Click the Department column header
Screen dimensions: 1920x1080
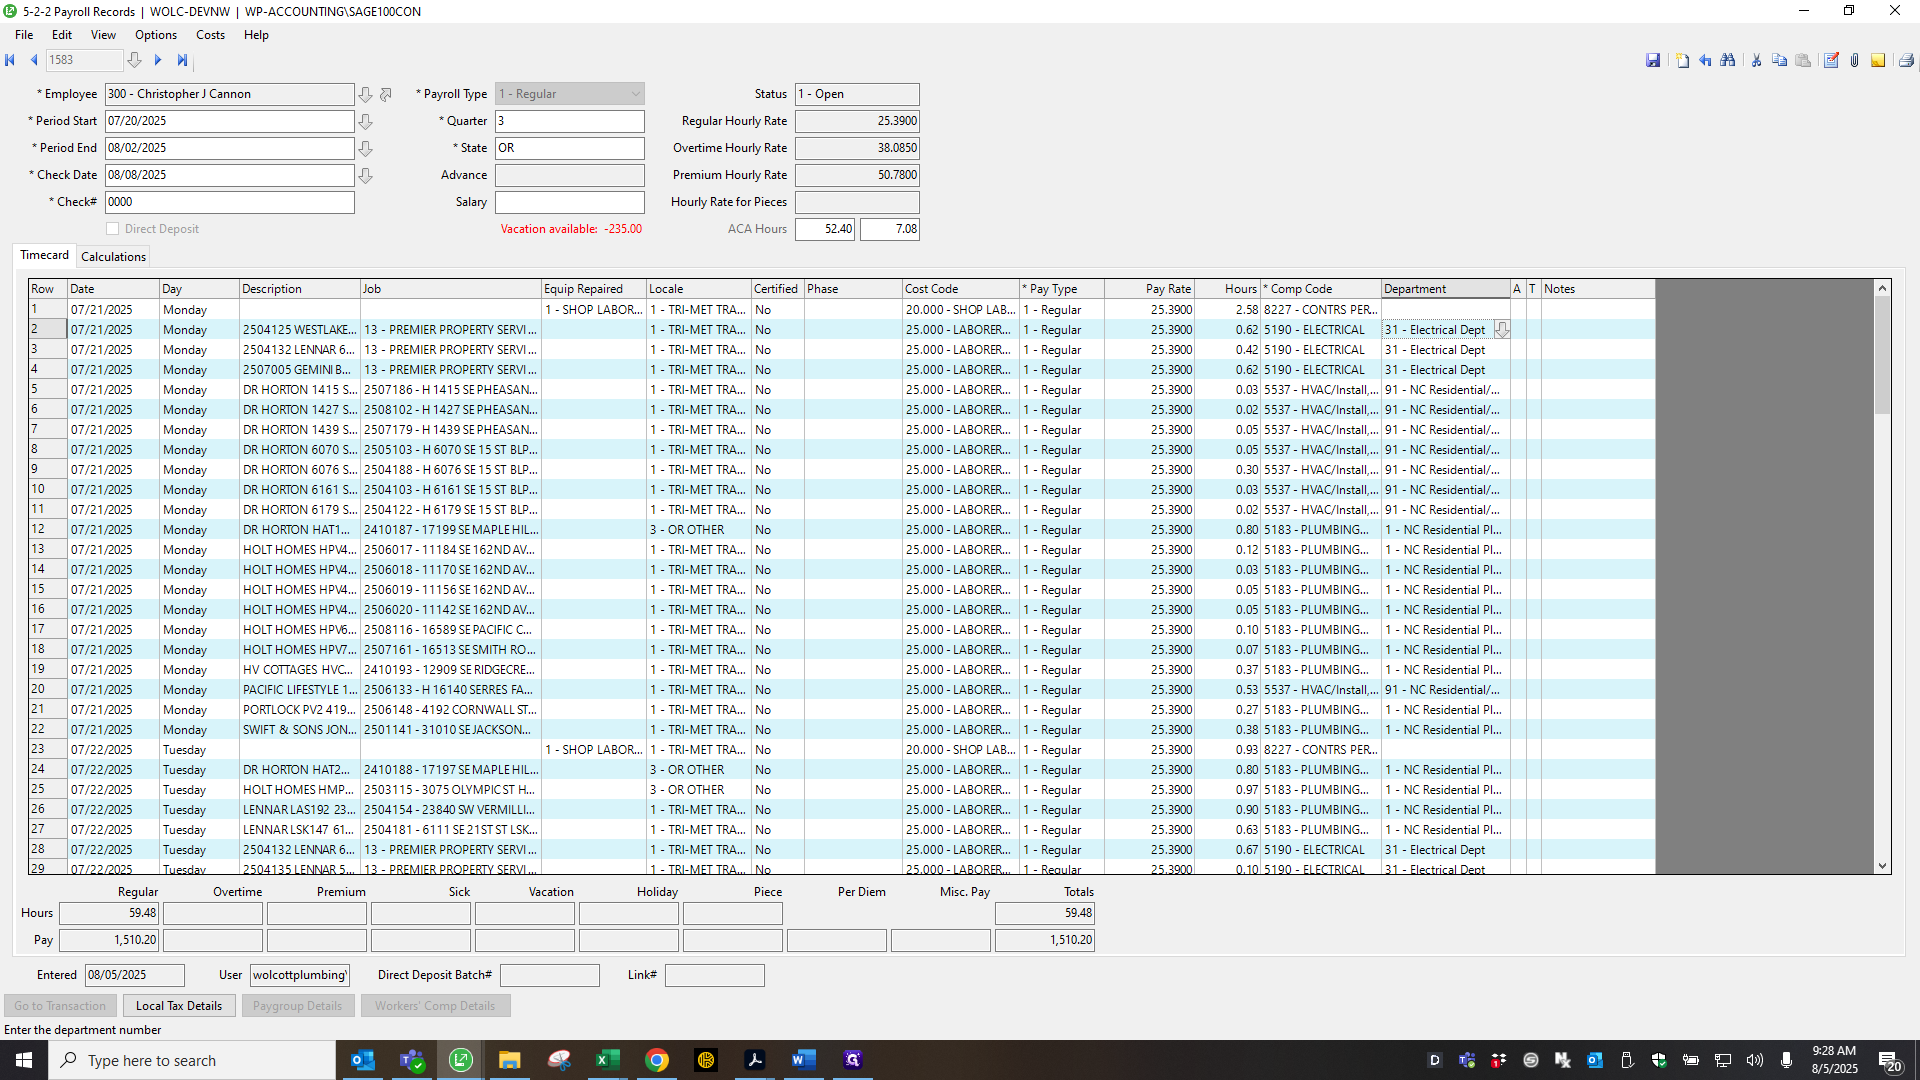1445,289
